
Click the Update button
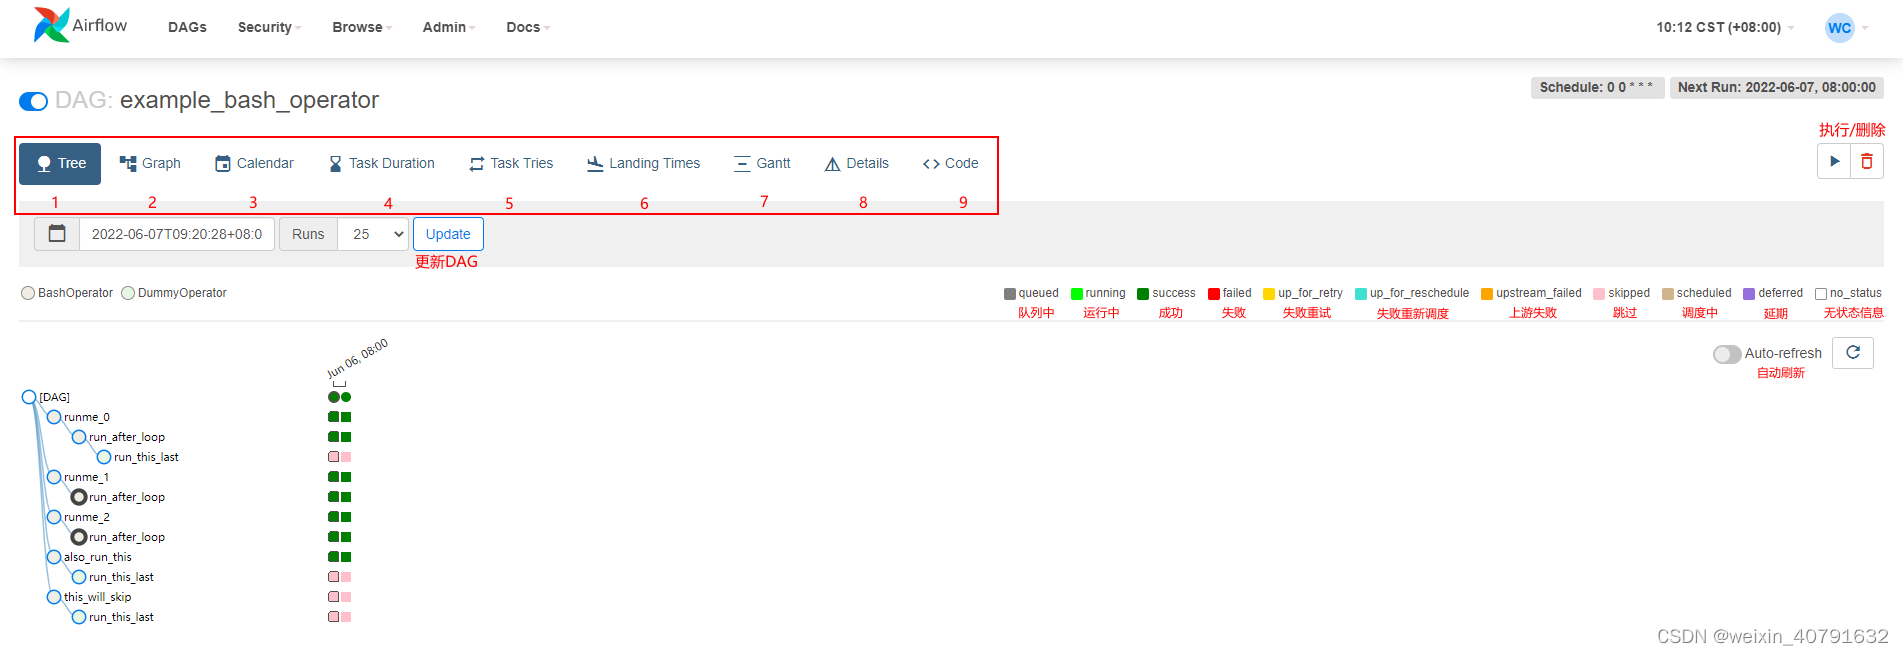448,234
